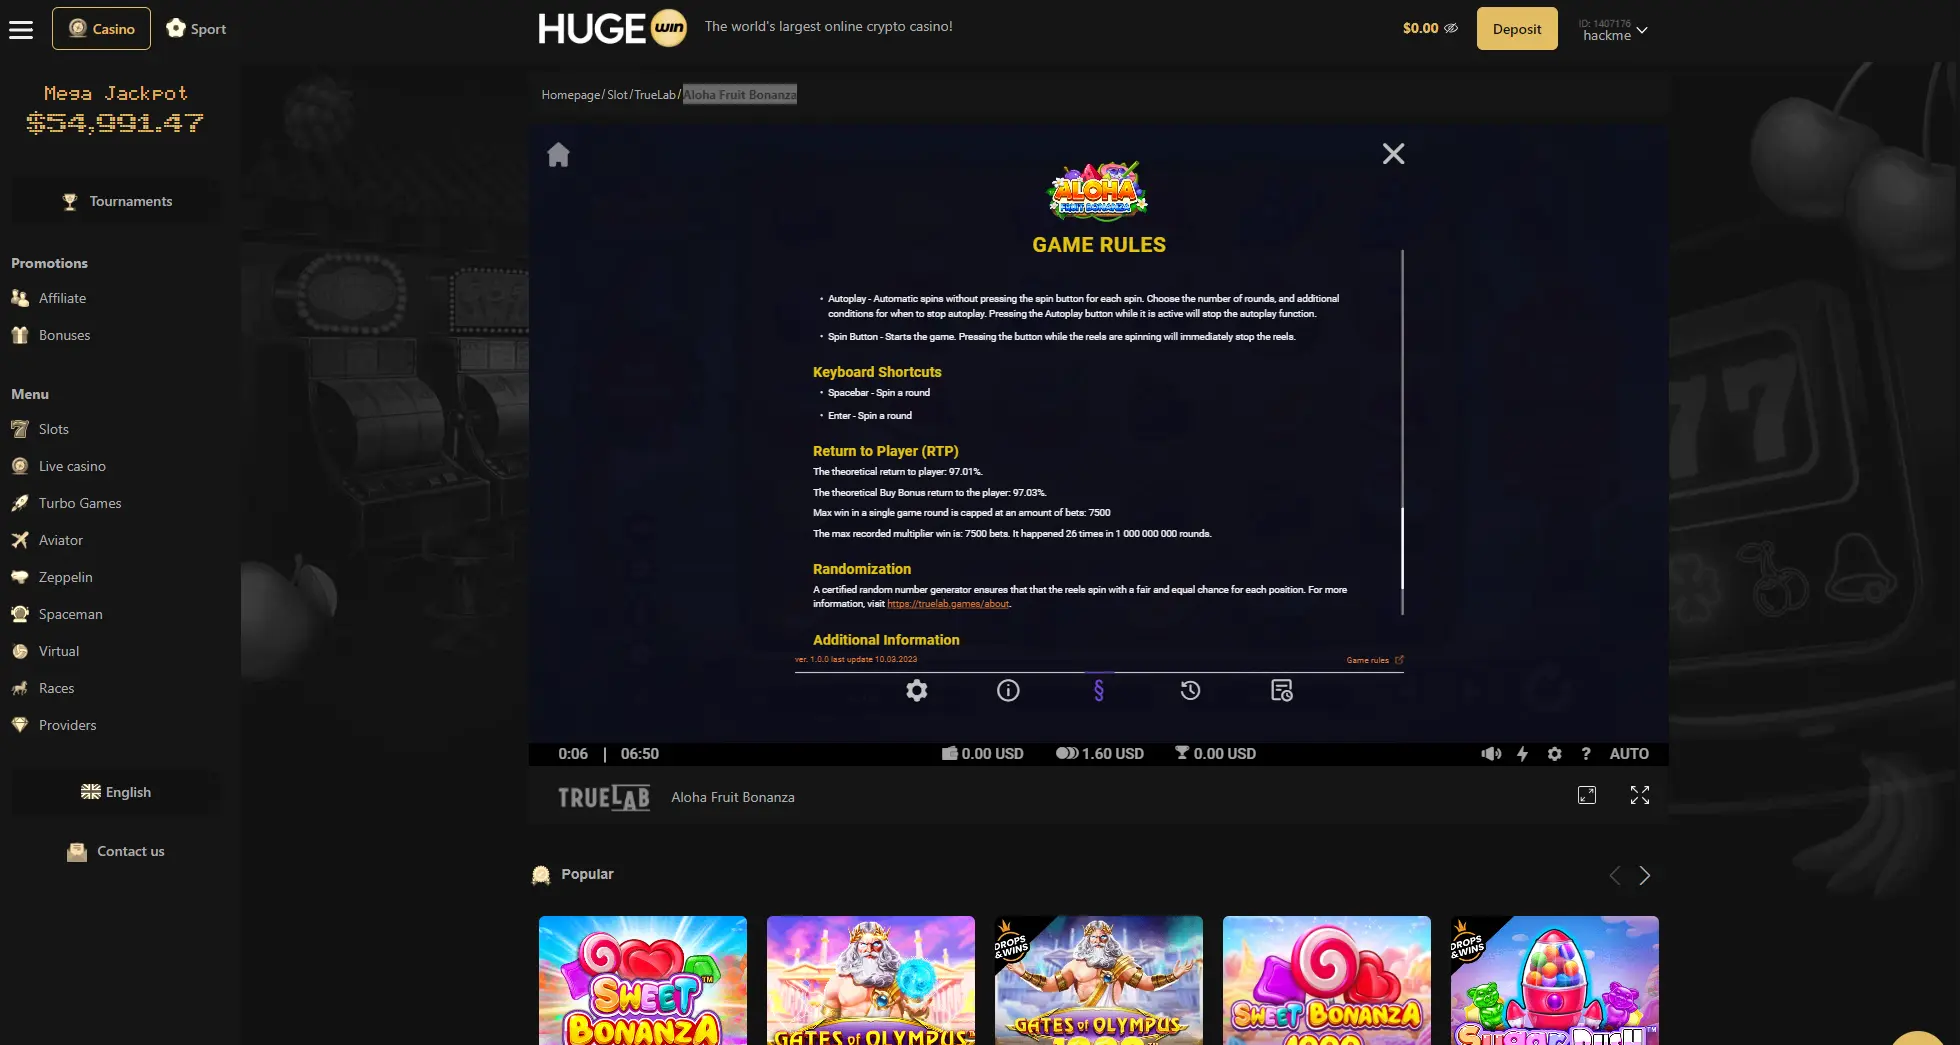Mute the game sound speaker icon
Image resolution: width=1960 pixels, height=1045 pixels.
pos(1491,754)
